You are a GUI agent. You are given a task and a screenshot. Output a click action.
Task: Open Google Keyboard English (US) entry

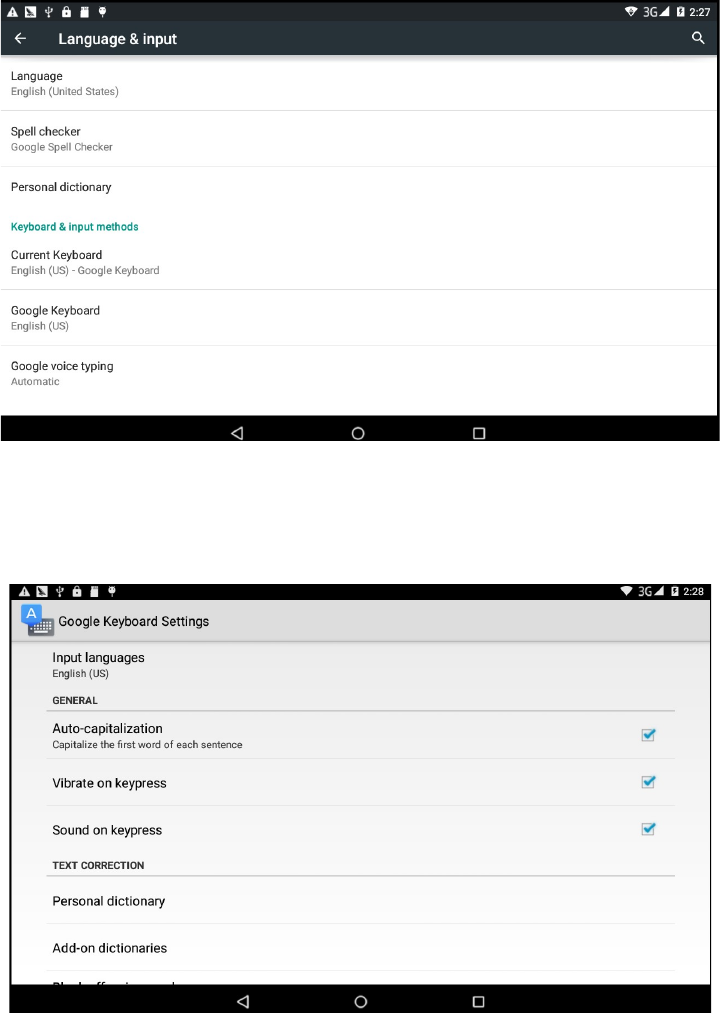click(359, 318)
